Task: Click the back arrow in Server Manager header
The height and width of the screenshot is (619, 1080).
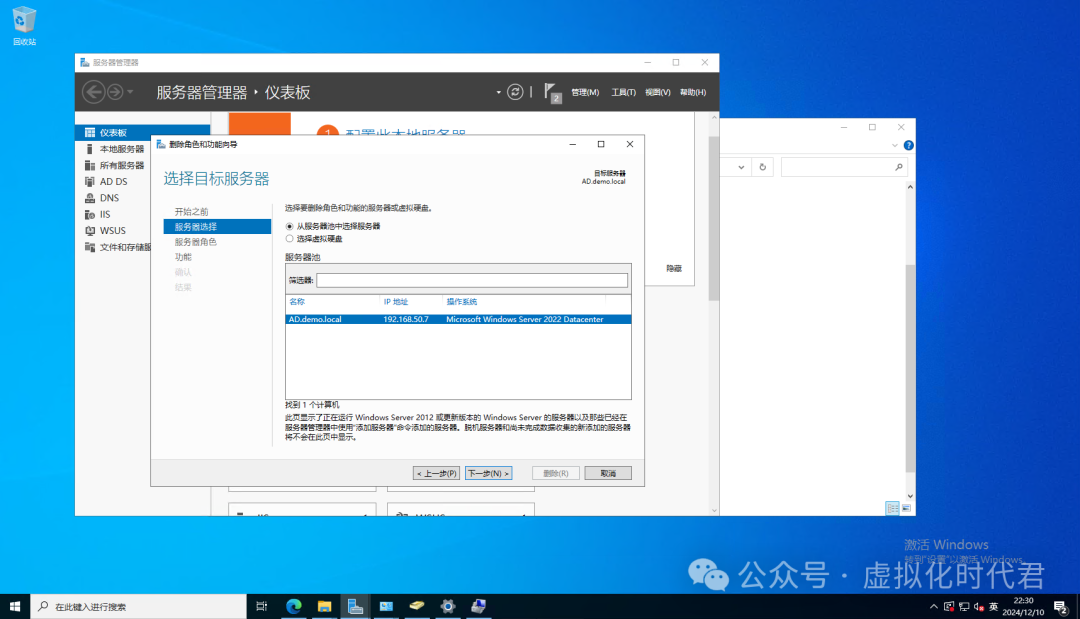Action: [94, 92]
